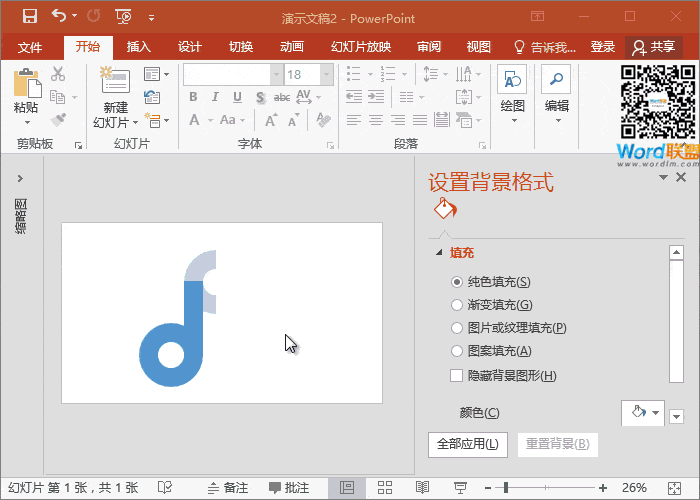
Task: Select the 图片或纹理填充(P) option
Action: pos(457,328)
